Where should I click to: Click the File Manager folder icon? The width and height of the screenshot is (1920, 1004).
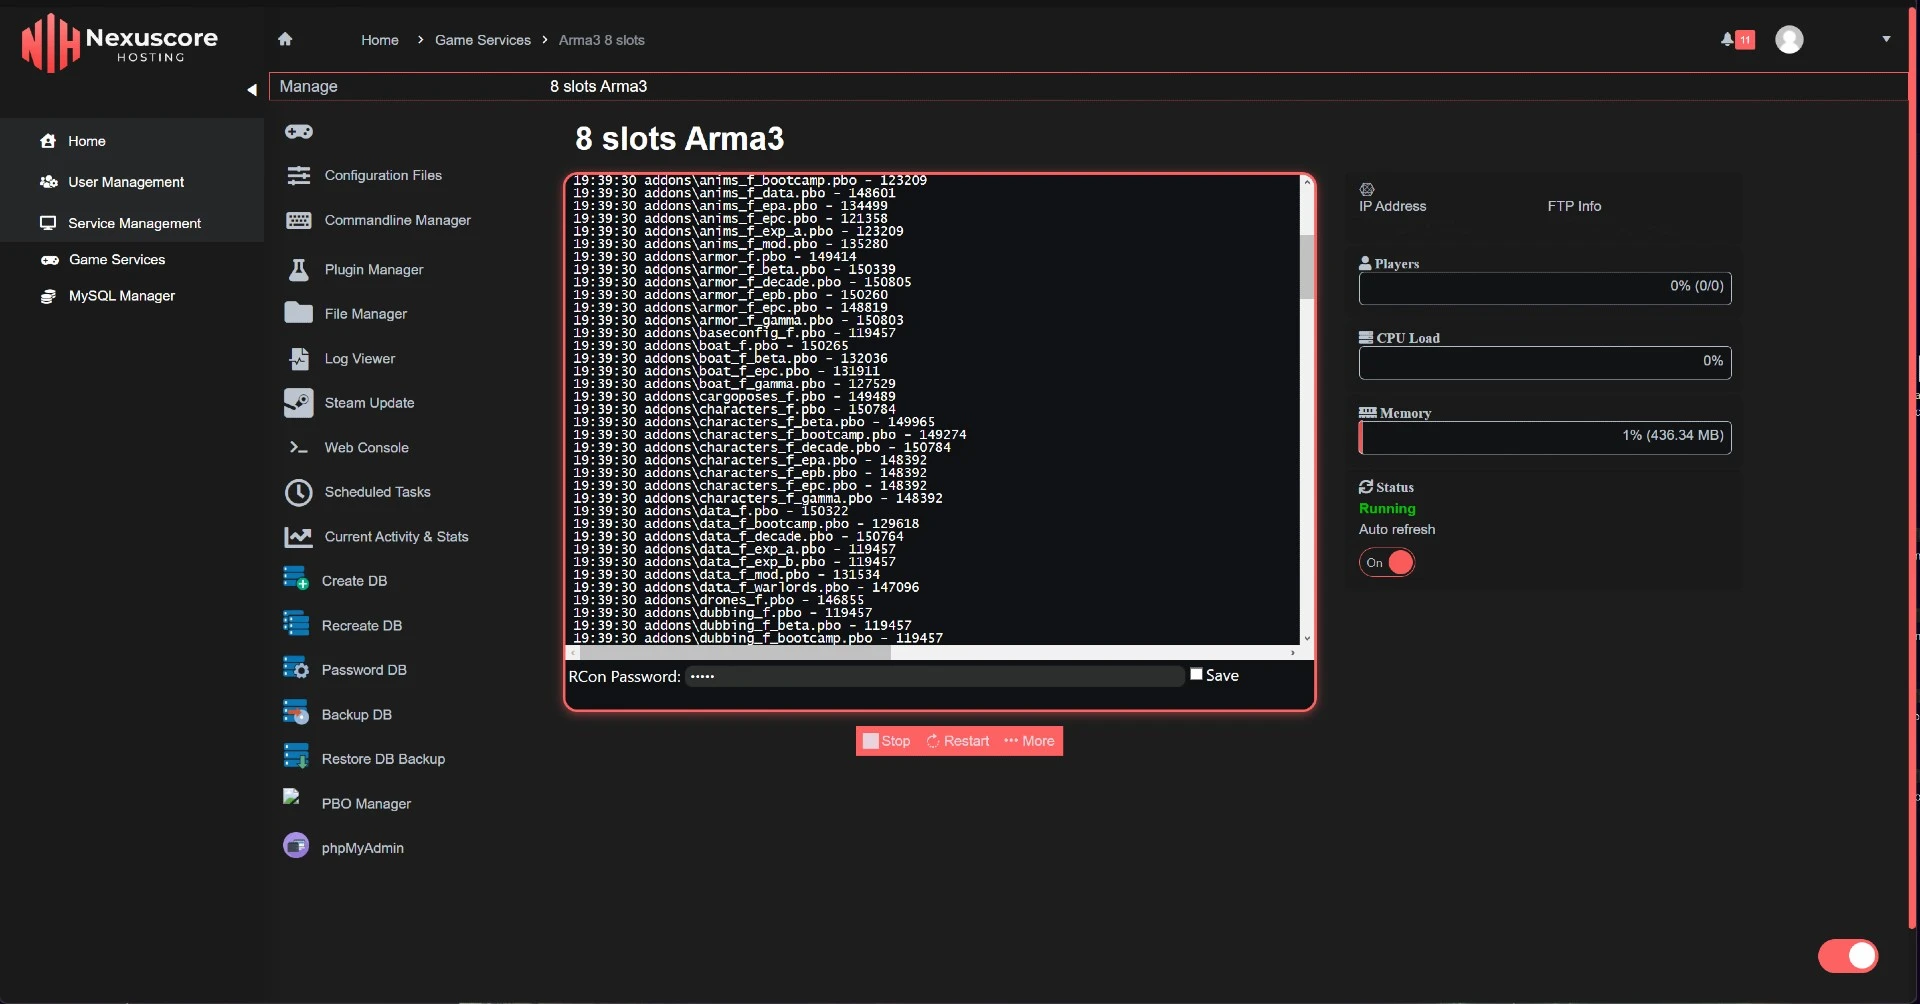tap(298, 313)
